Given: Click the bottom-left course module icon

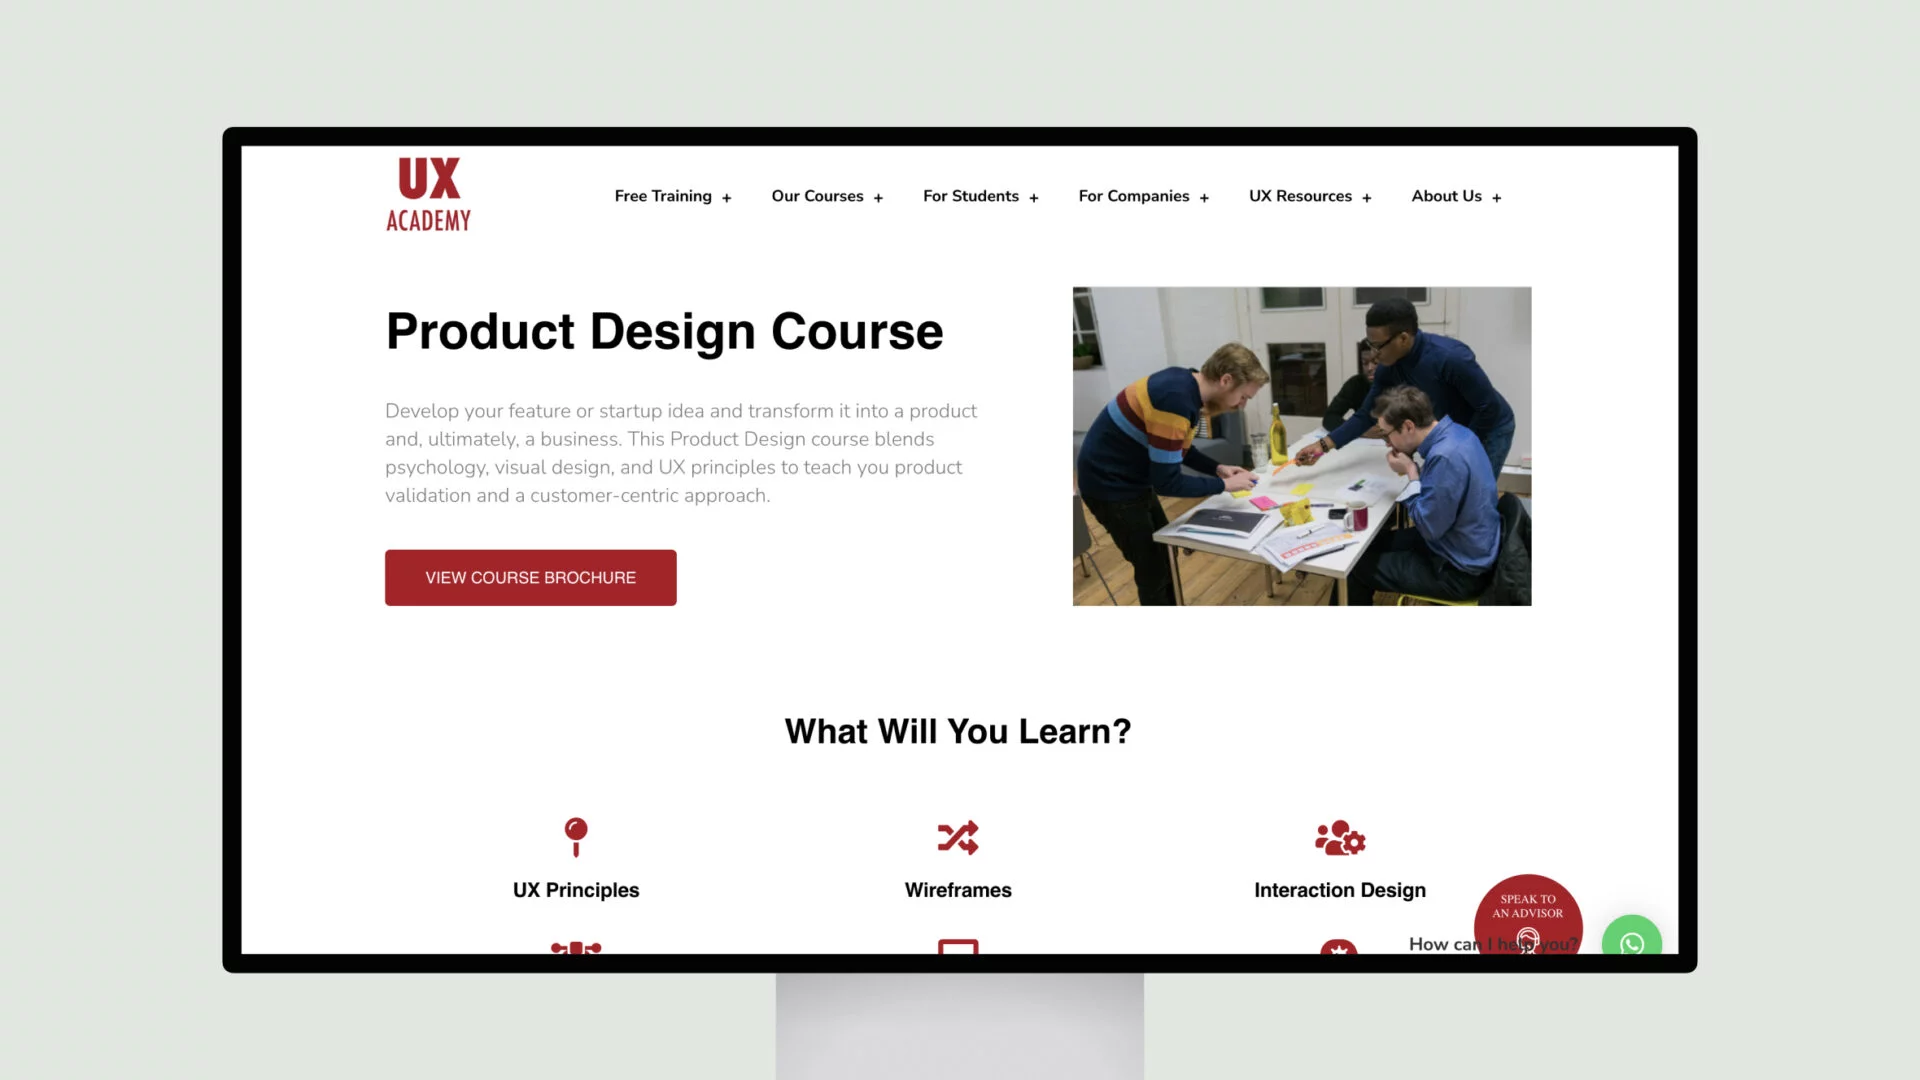Looking at the screenshot, I should (x=575, y=947).
